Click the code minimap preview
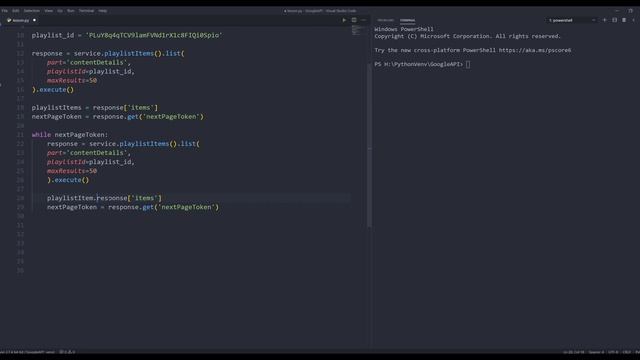The width and height of the screenshot is (640, 360). (x=358, y=30)
